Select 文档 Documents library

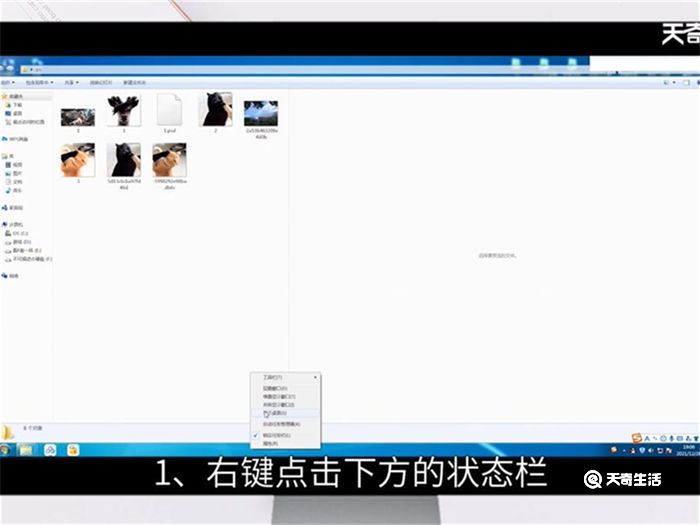tap(14, 182)
